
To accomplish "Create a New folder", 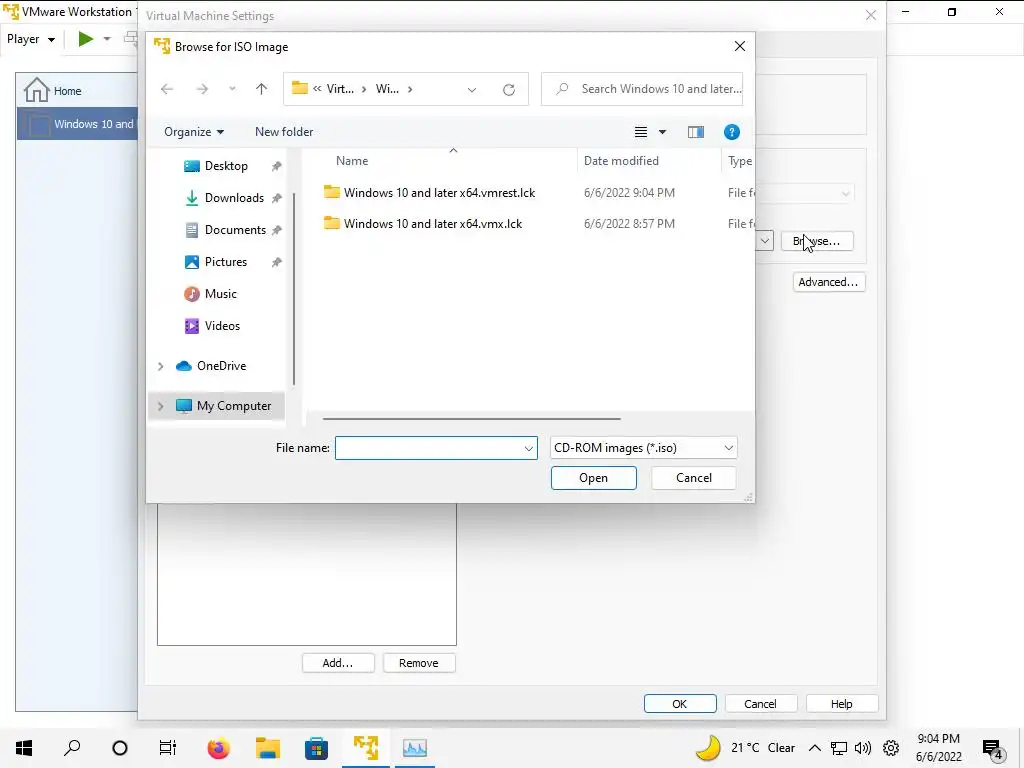I will tap(284, 132).
